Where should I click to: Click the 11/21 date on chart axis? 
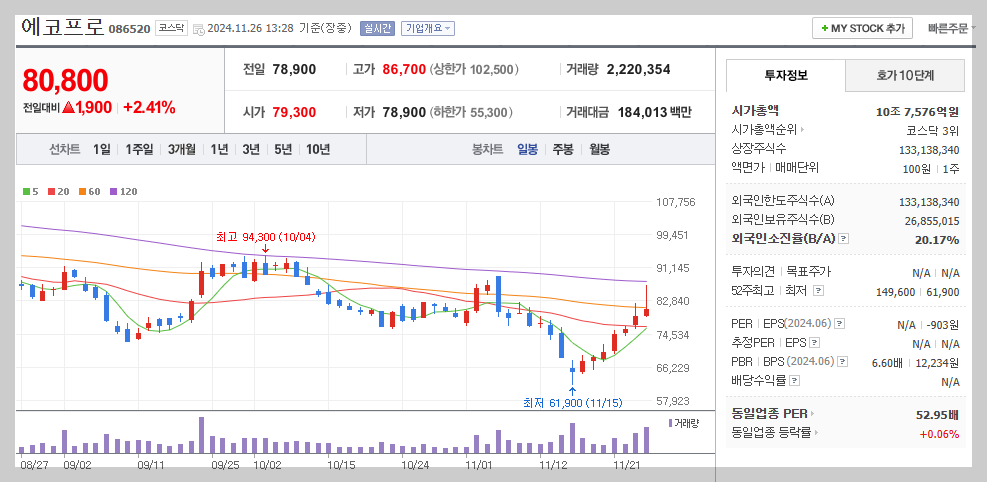pyautogui.click(x=626, y=464)
